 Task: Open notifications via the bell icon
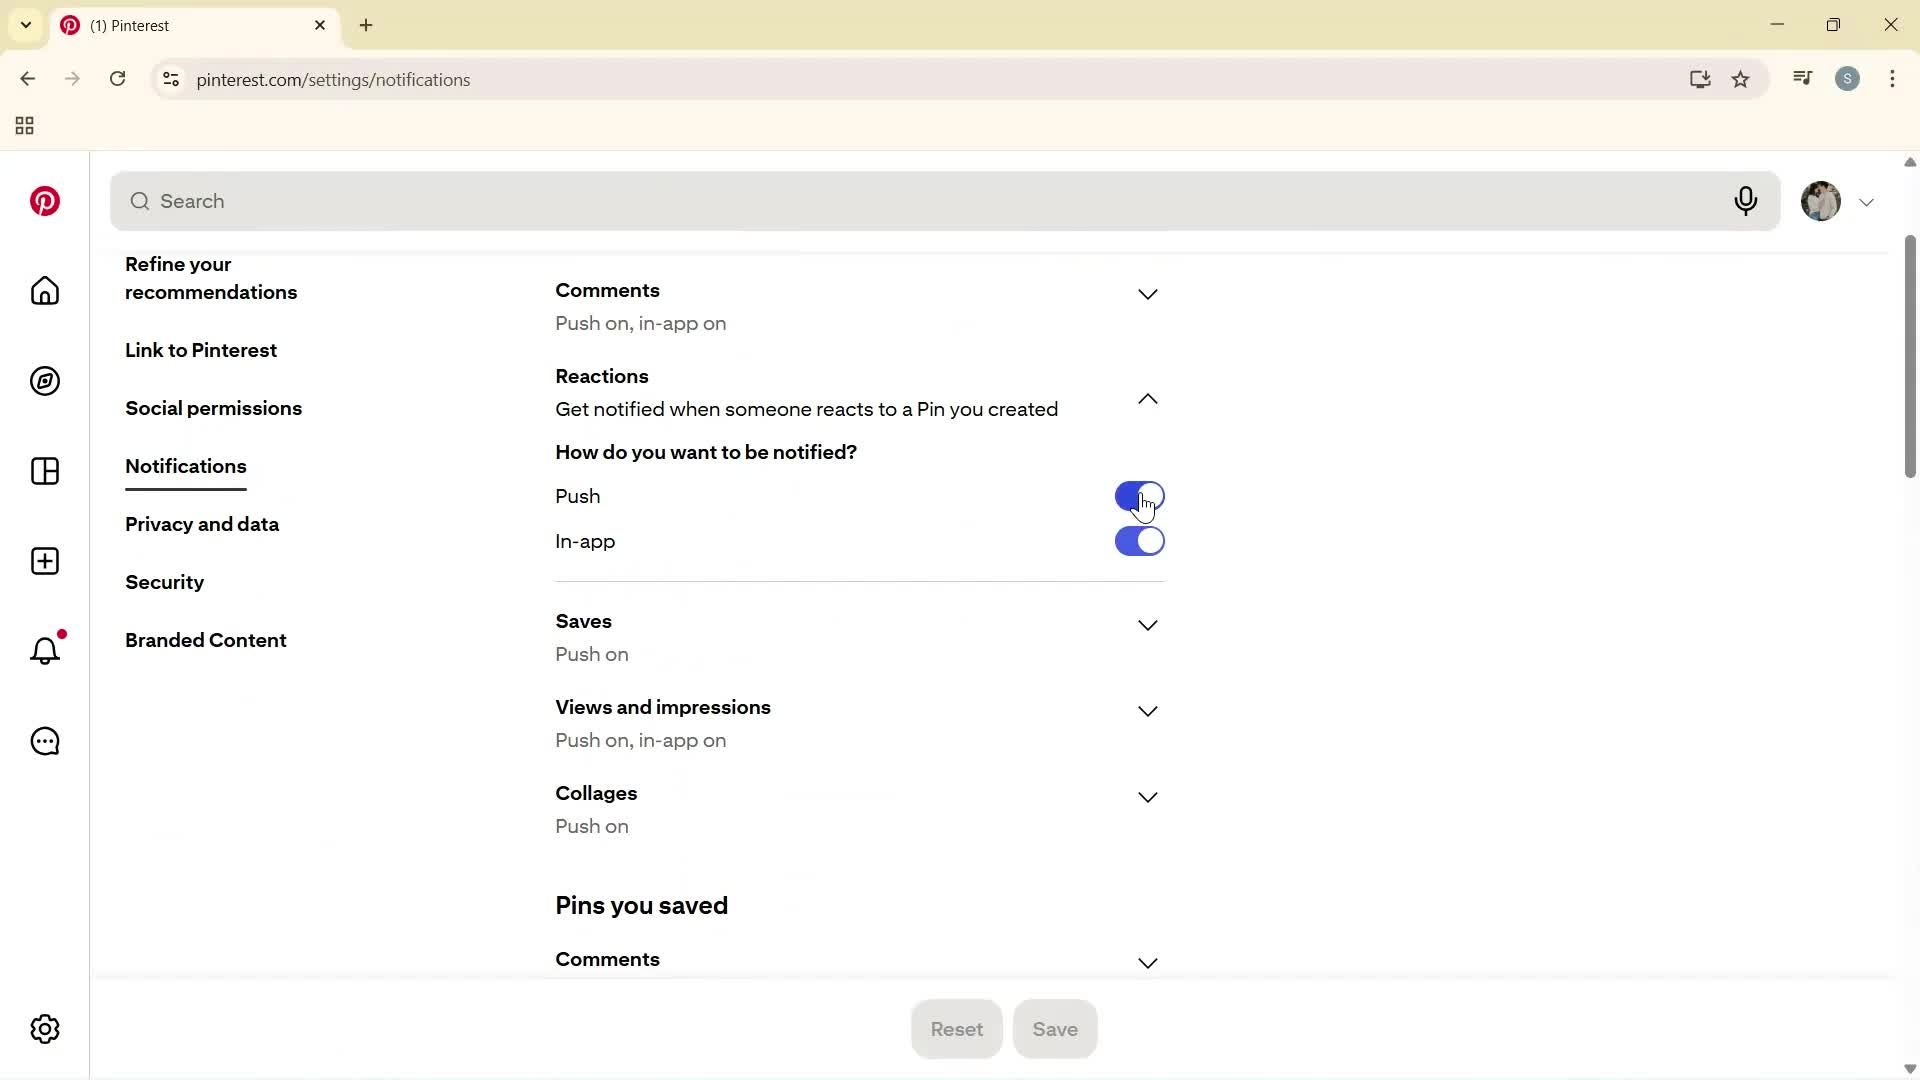click(44, 651)
